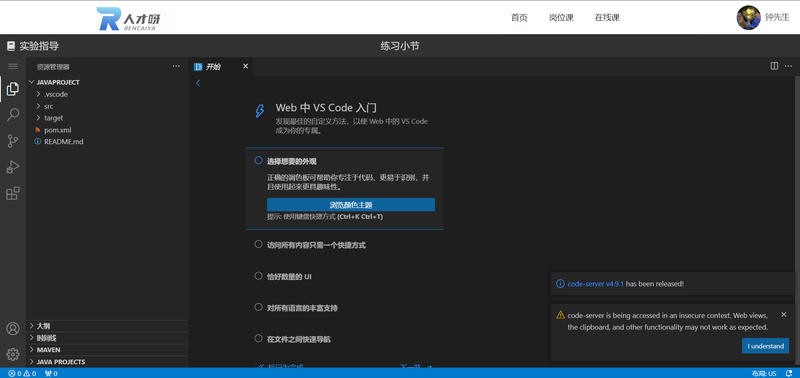The image size is (800, 378).
Task: Select the 恰好数量的 UI step circle
Action: [258, 276]
